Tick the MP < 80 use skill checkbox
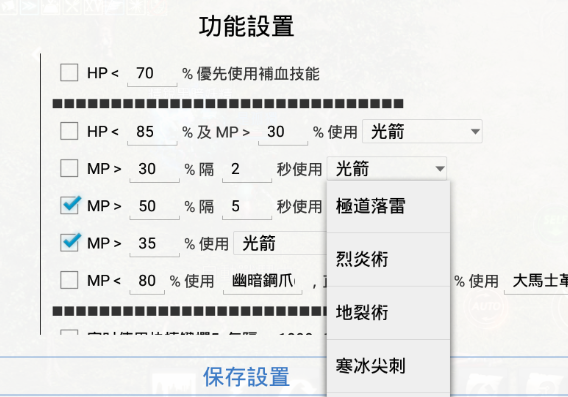The width and height of the screenshot is (568, 397). 69,280
